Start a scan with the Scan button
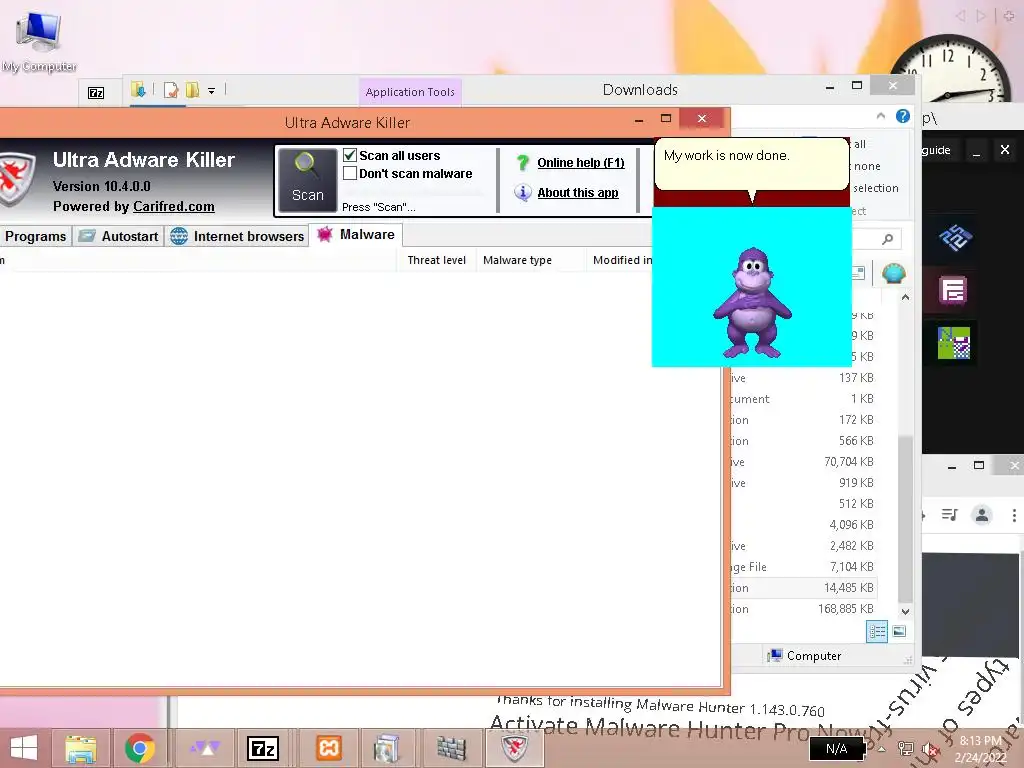Screen dimensions: 1024x768 (x=308, y=180)
